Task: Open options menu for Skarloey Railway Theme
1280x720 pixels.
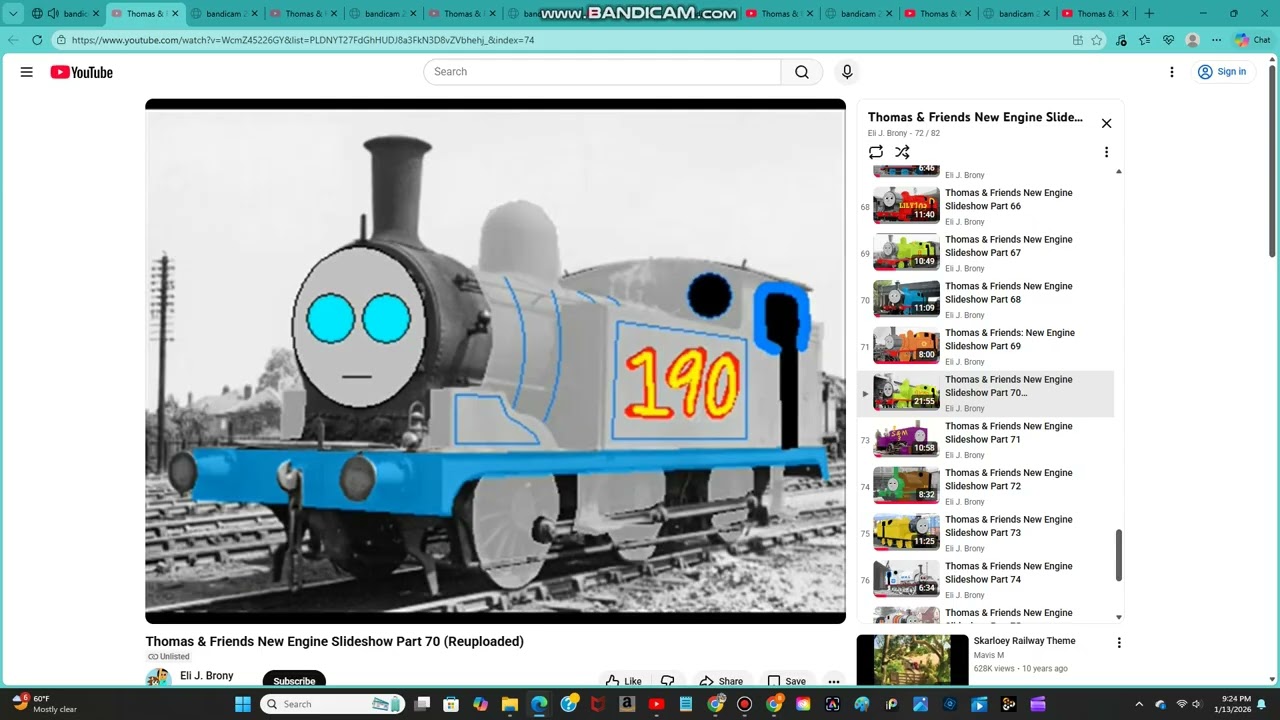Action: point(1119,643)
